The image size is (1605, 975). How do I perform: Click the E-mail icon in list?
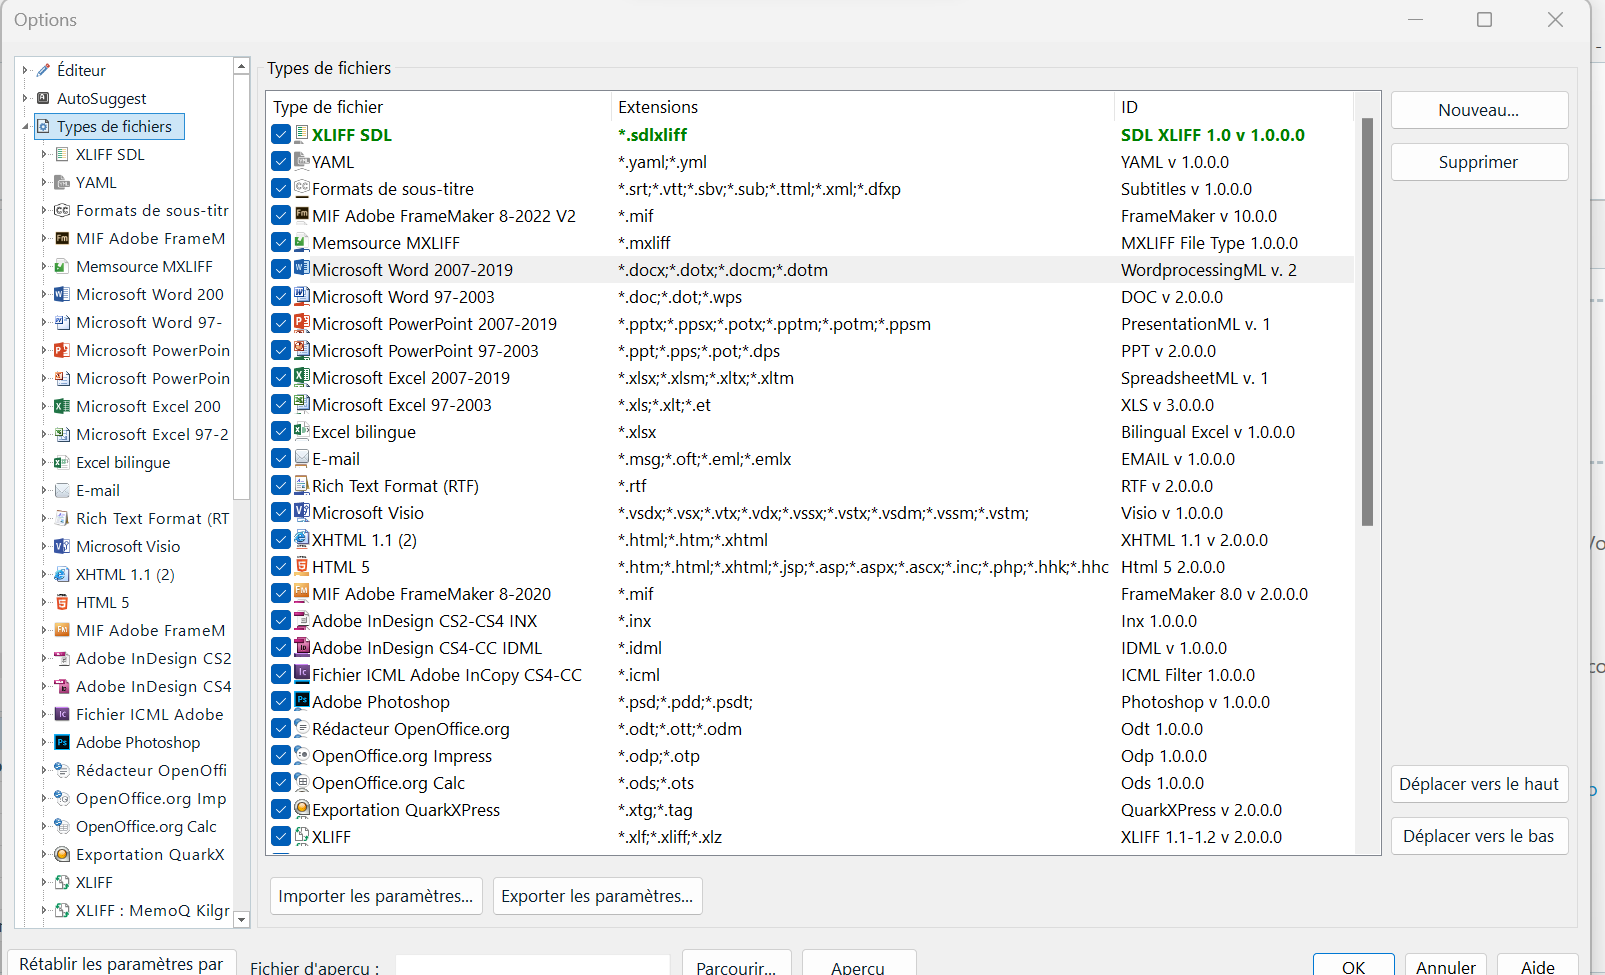[302, 458]
